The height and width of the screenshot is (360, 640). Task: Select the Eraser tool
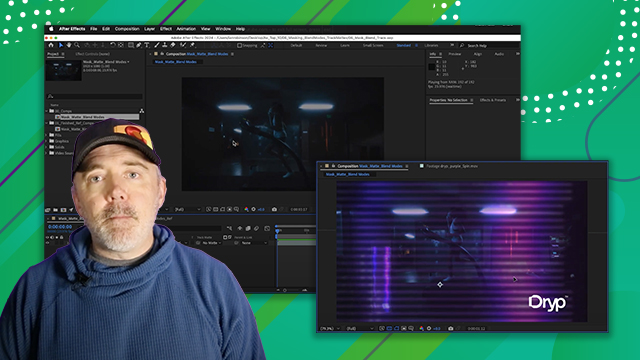click(x=173, y=45)
